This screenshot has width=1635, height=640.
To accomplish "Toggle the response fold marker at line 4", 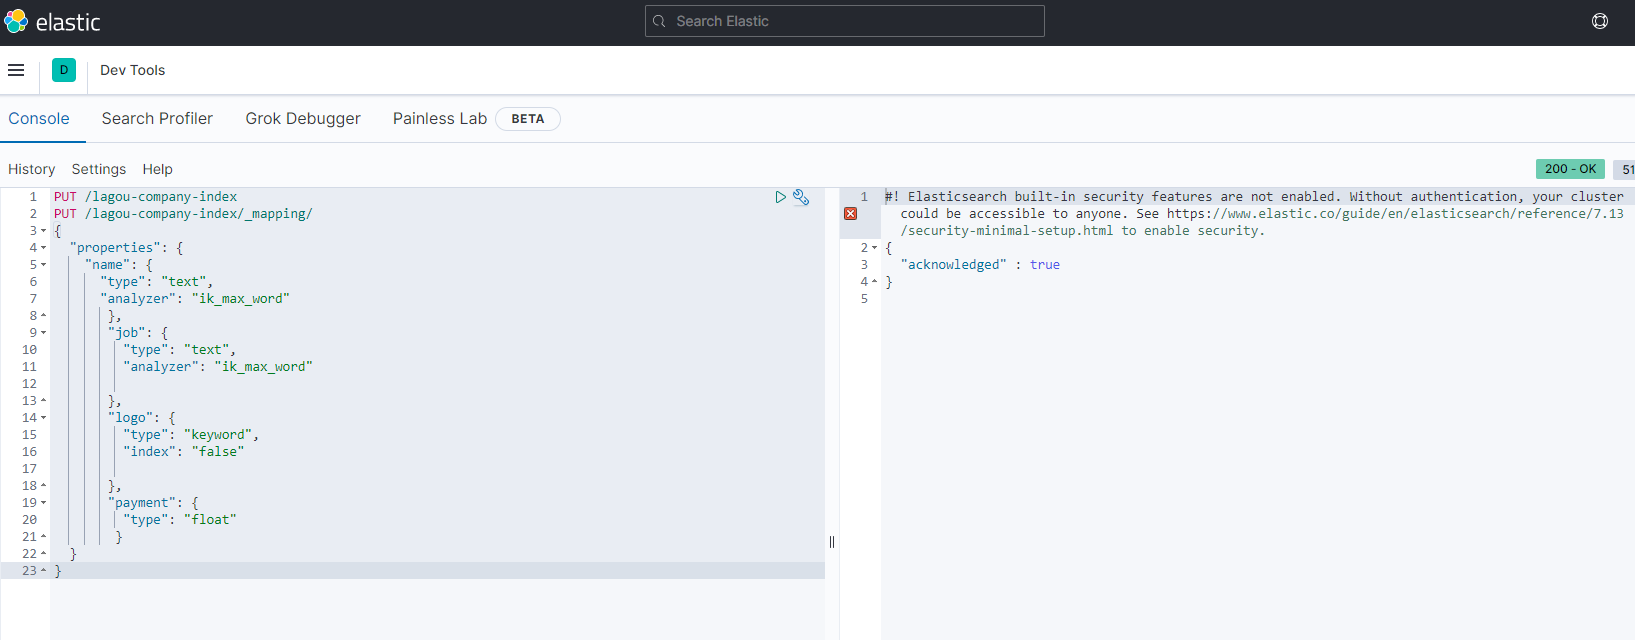I will point(874,282).
